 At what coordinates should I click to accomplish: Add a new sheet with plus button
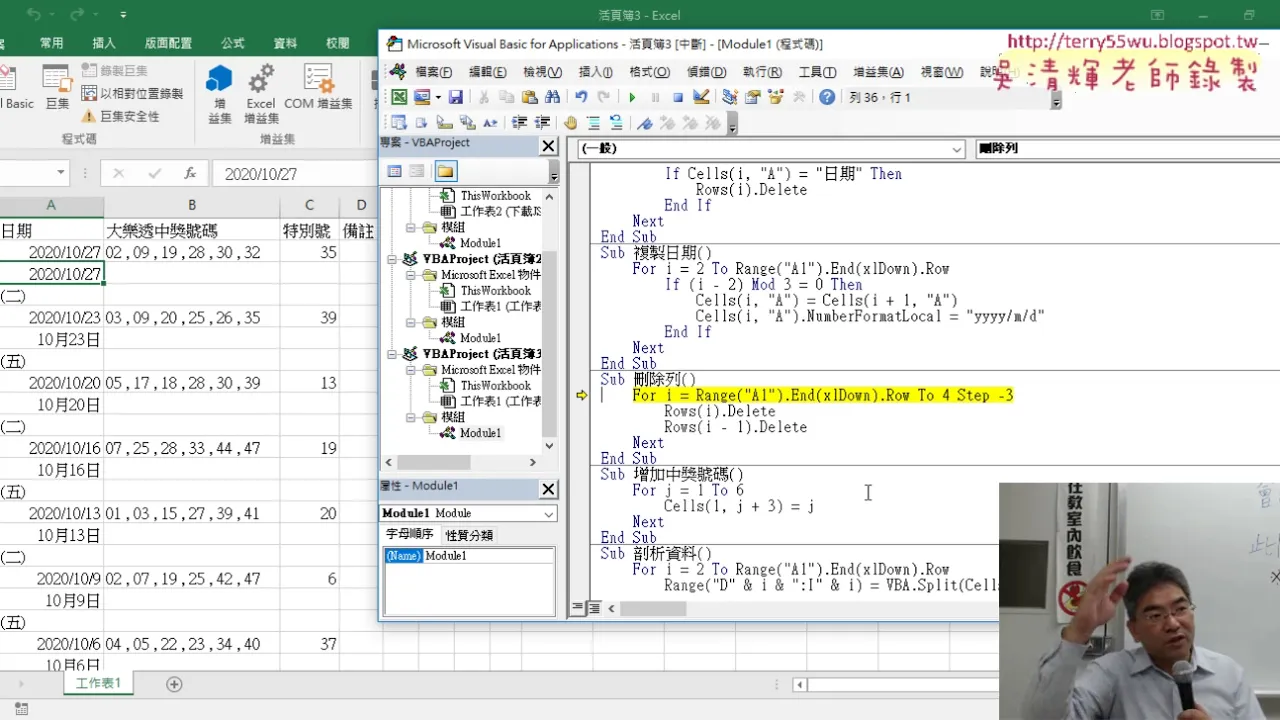point(174,684)
